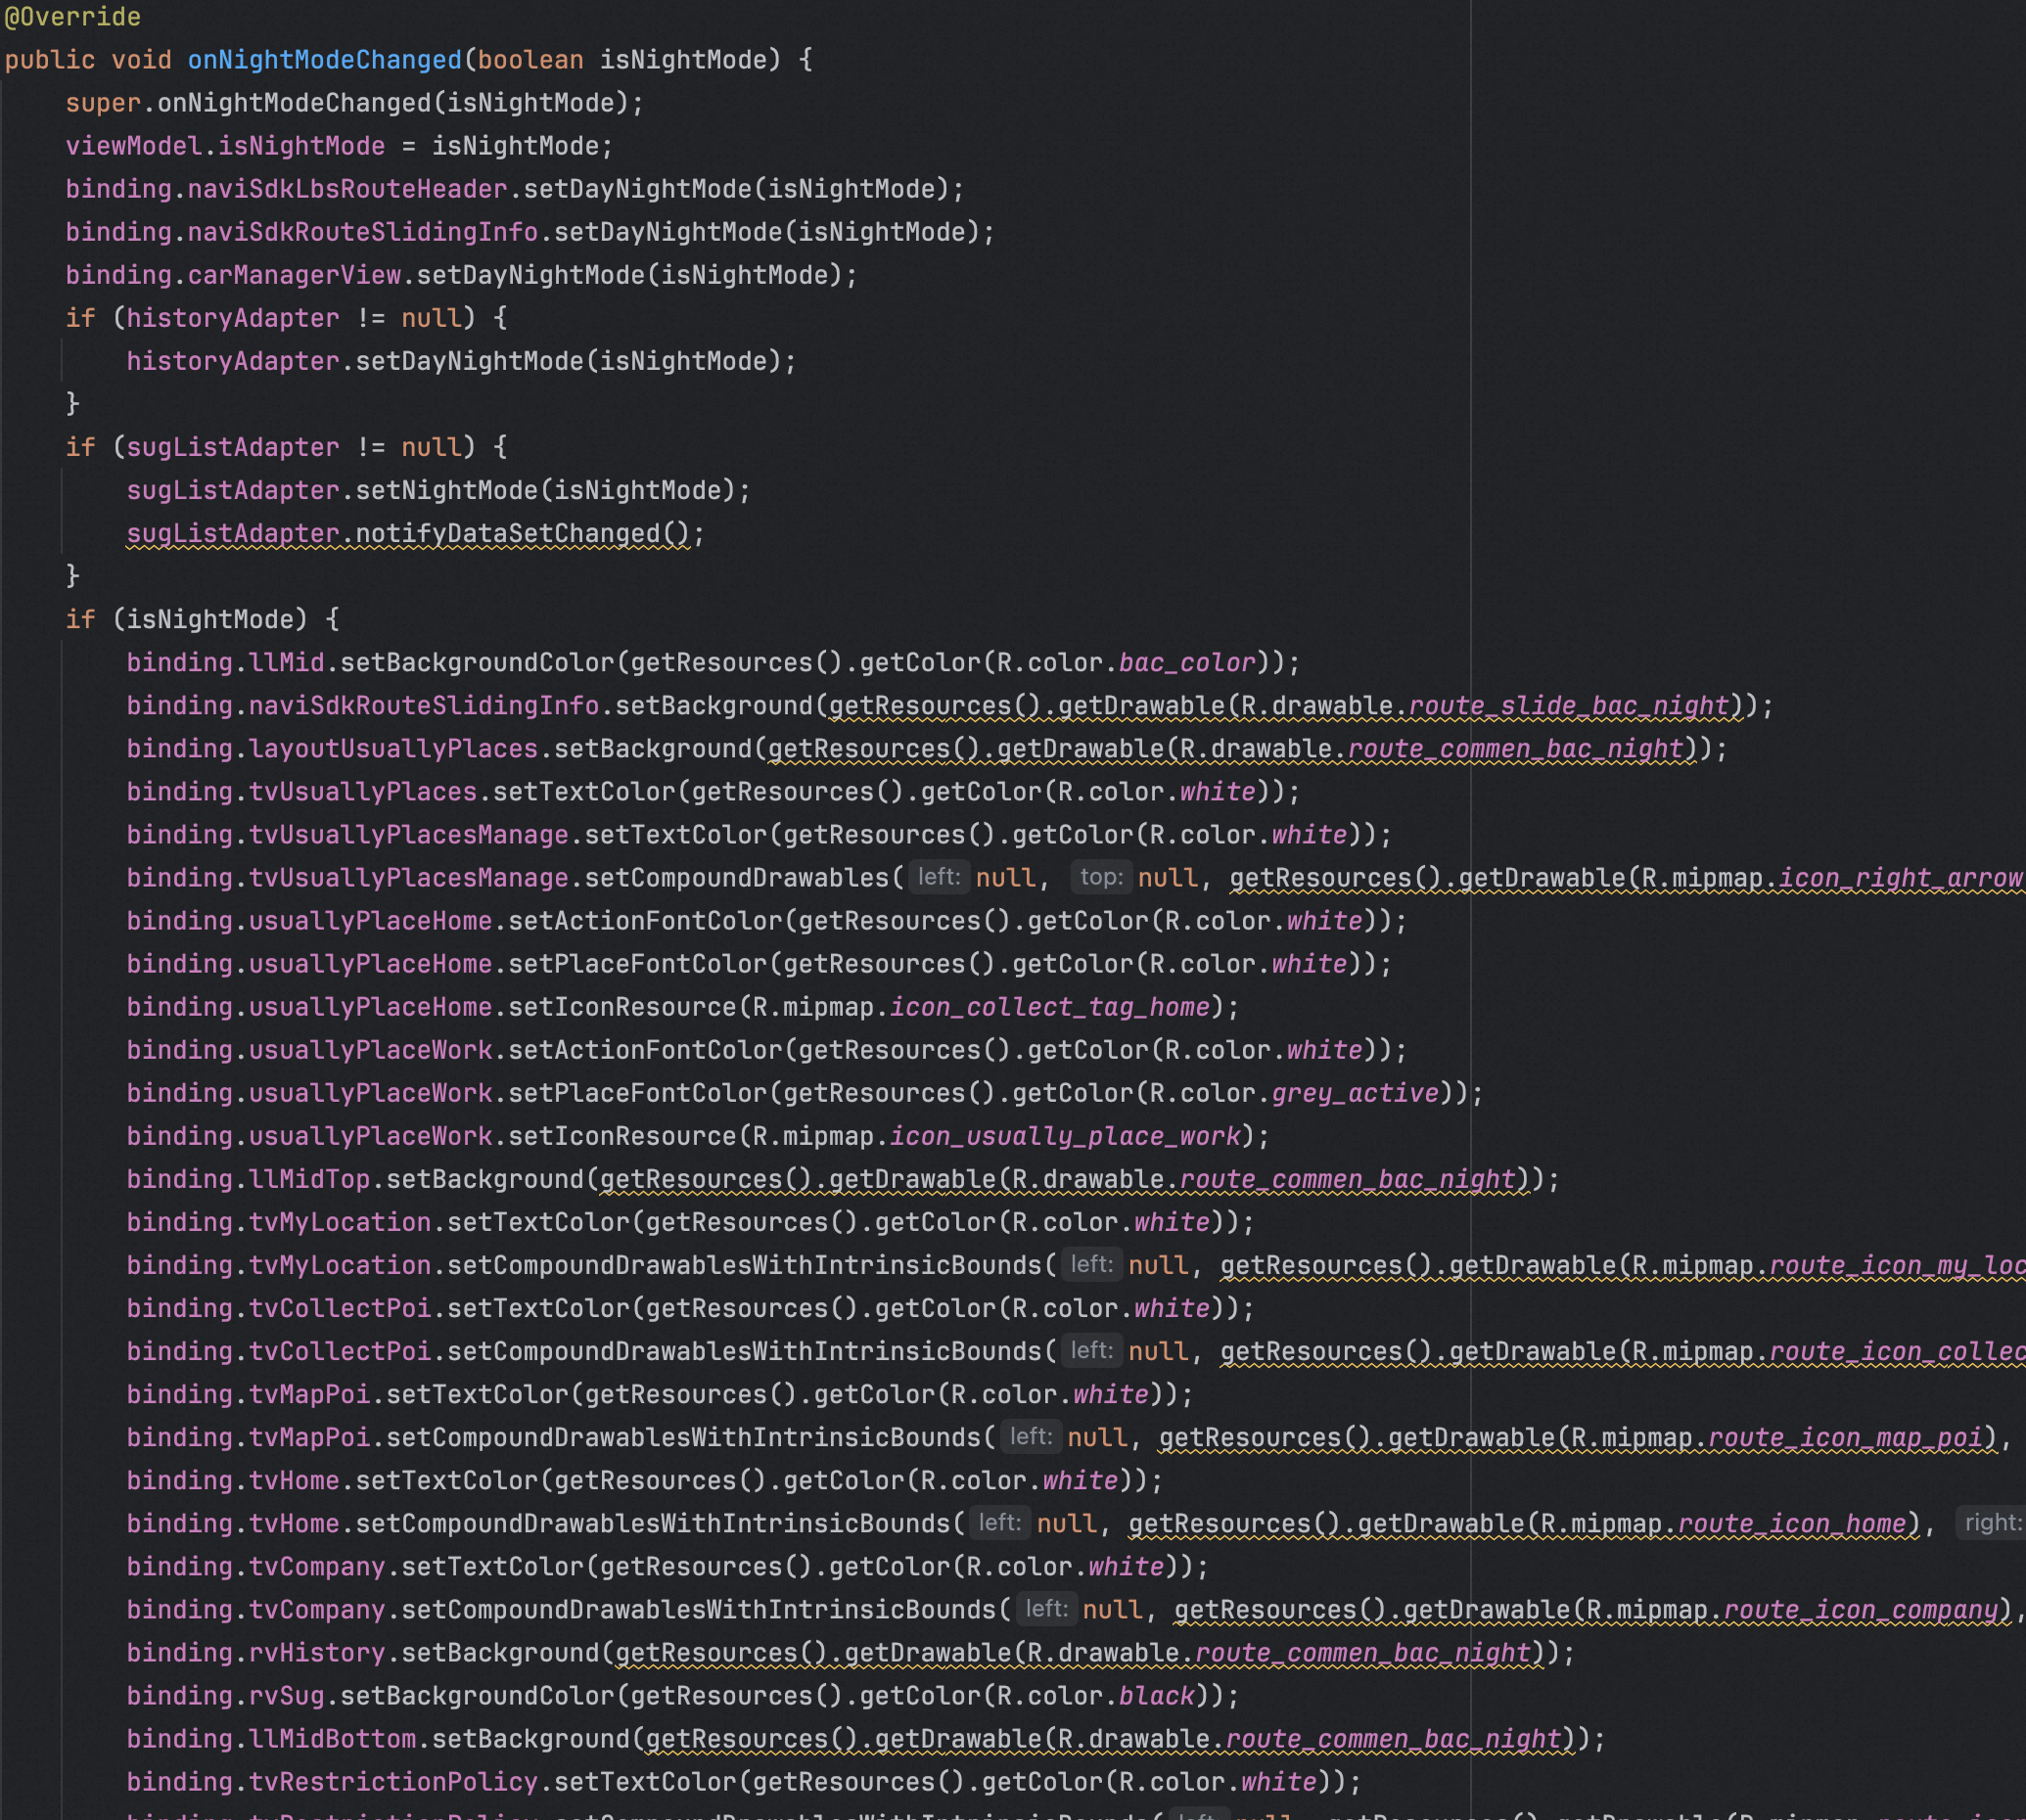This screenshot has width=2026, height=1820.
Task: Click the grey_active color resource
Action: (x=1354, y=1092)
